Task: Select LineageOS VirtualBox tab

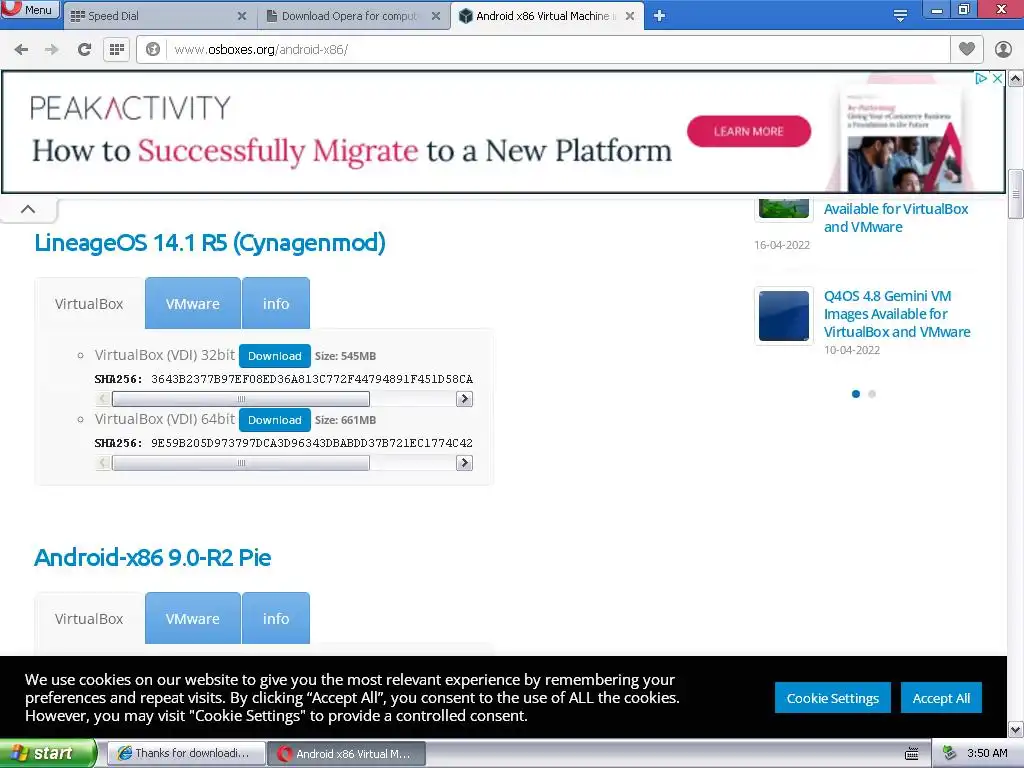Action: (x=89, y=304)
